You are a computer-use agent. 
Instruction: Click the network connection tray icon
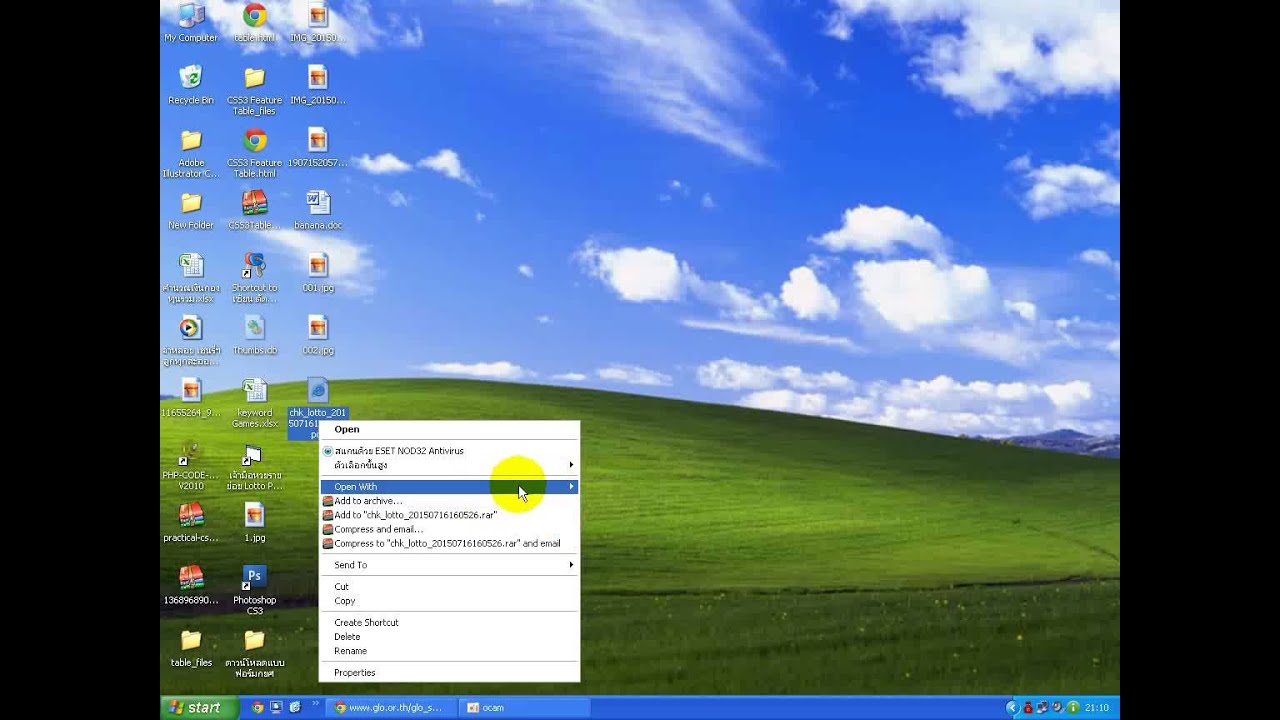[x=1042, y=707]
